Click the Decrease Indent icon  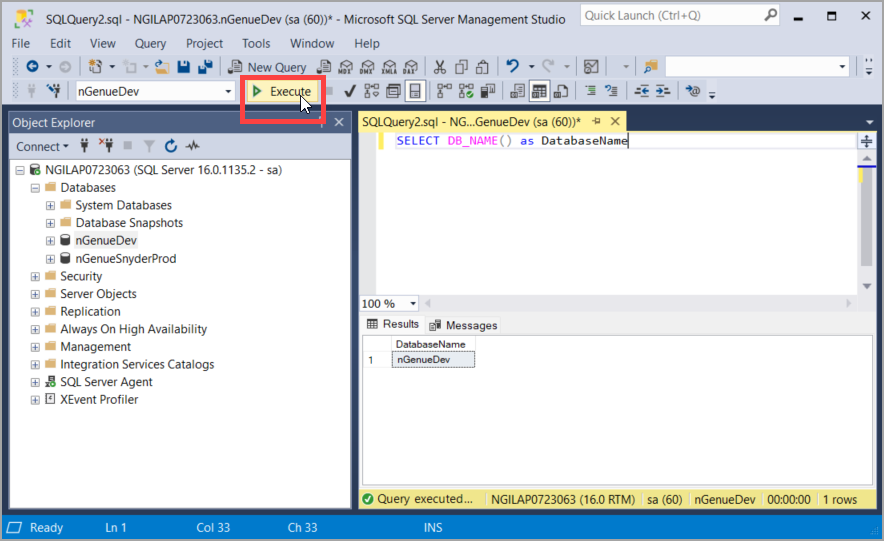pos(642,91)
